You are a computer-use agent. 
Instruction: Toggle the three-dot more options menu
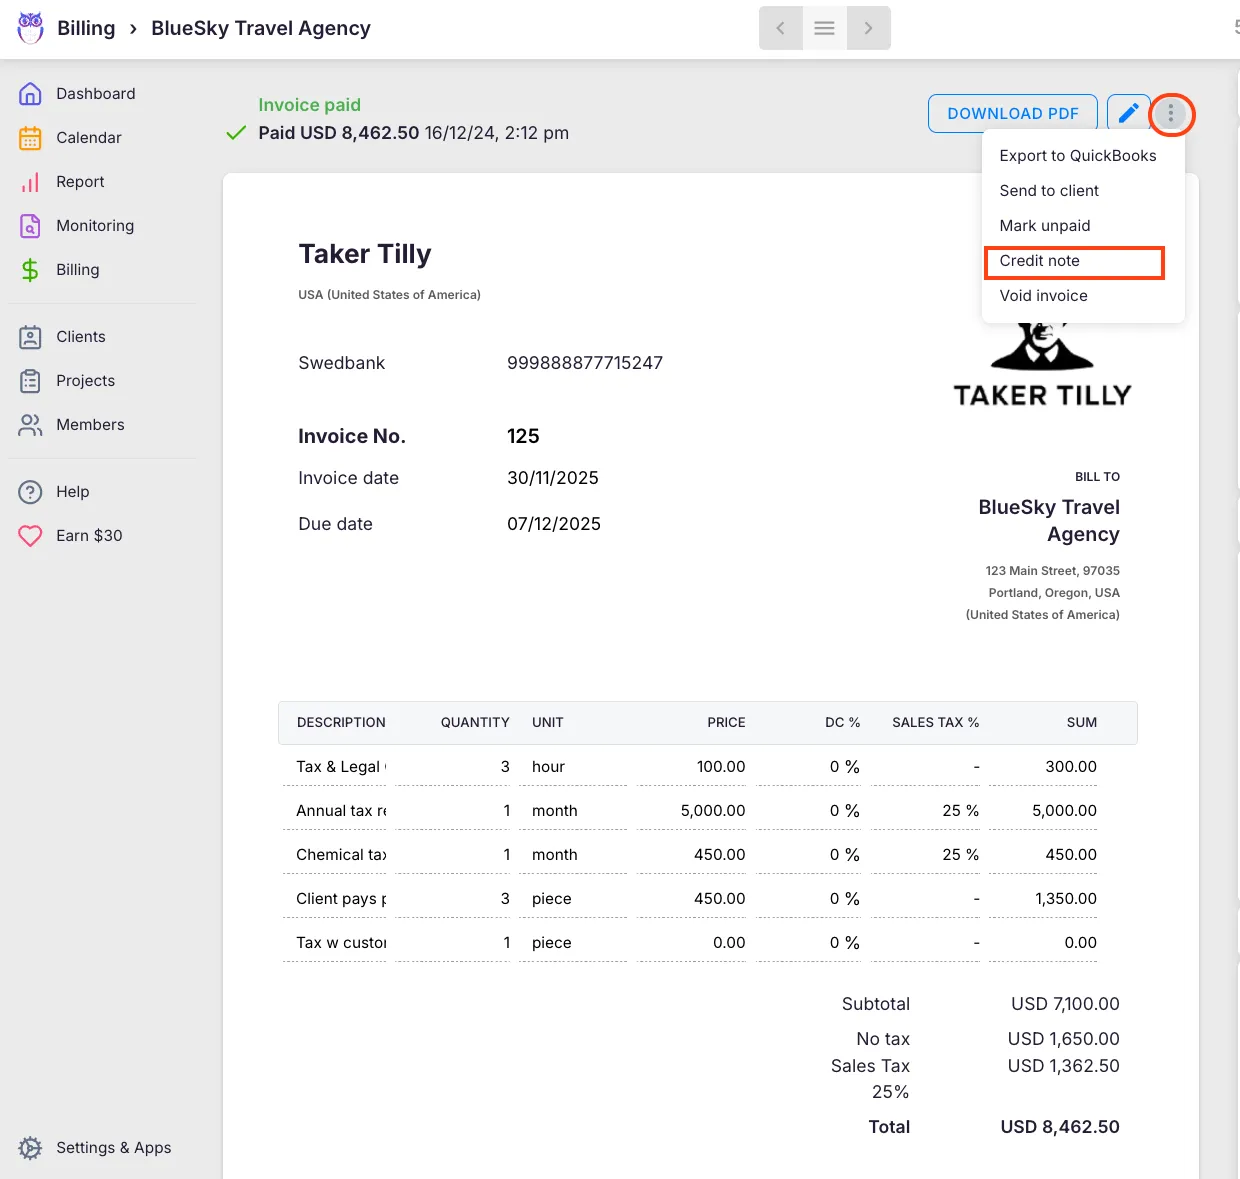click(1171, 114)
